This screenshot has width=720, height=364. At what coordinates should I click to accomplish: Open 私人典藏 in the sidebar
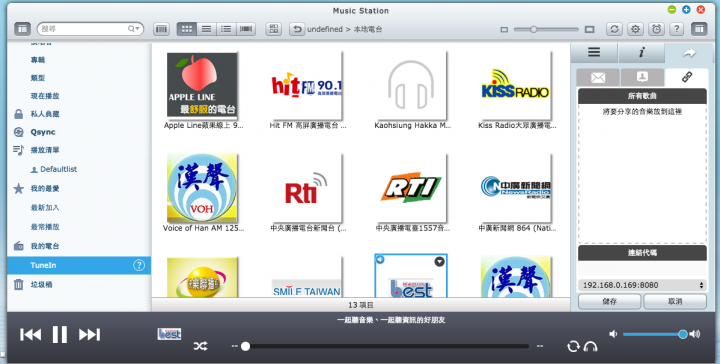[x=45, y=114]
